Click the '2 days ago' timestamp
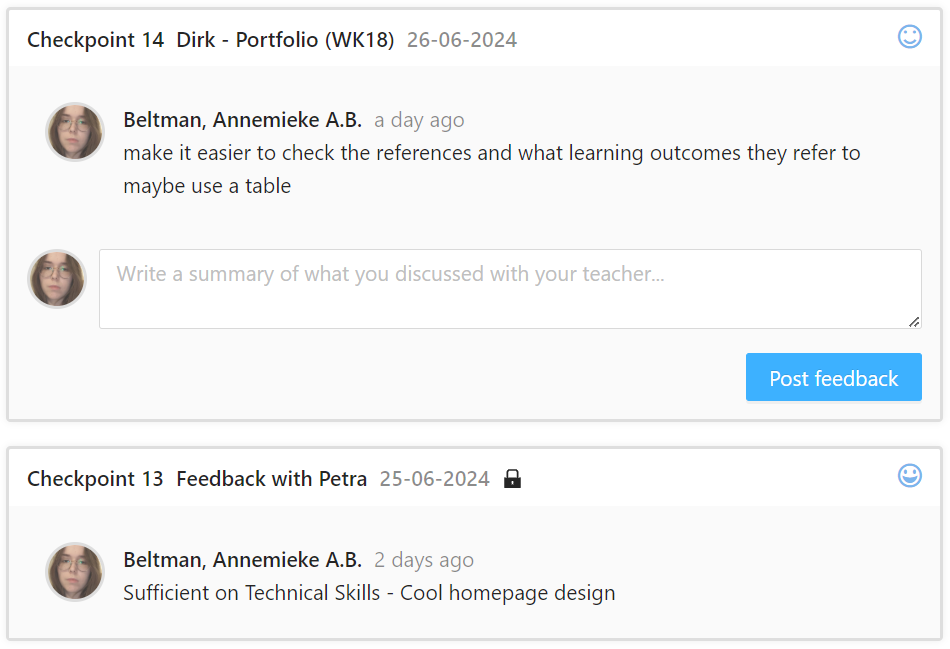Viewport: 950px width, 649px height. pos(424,560)
